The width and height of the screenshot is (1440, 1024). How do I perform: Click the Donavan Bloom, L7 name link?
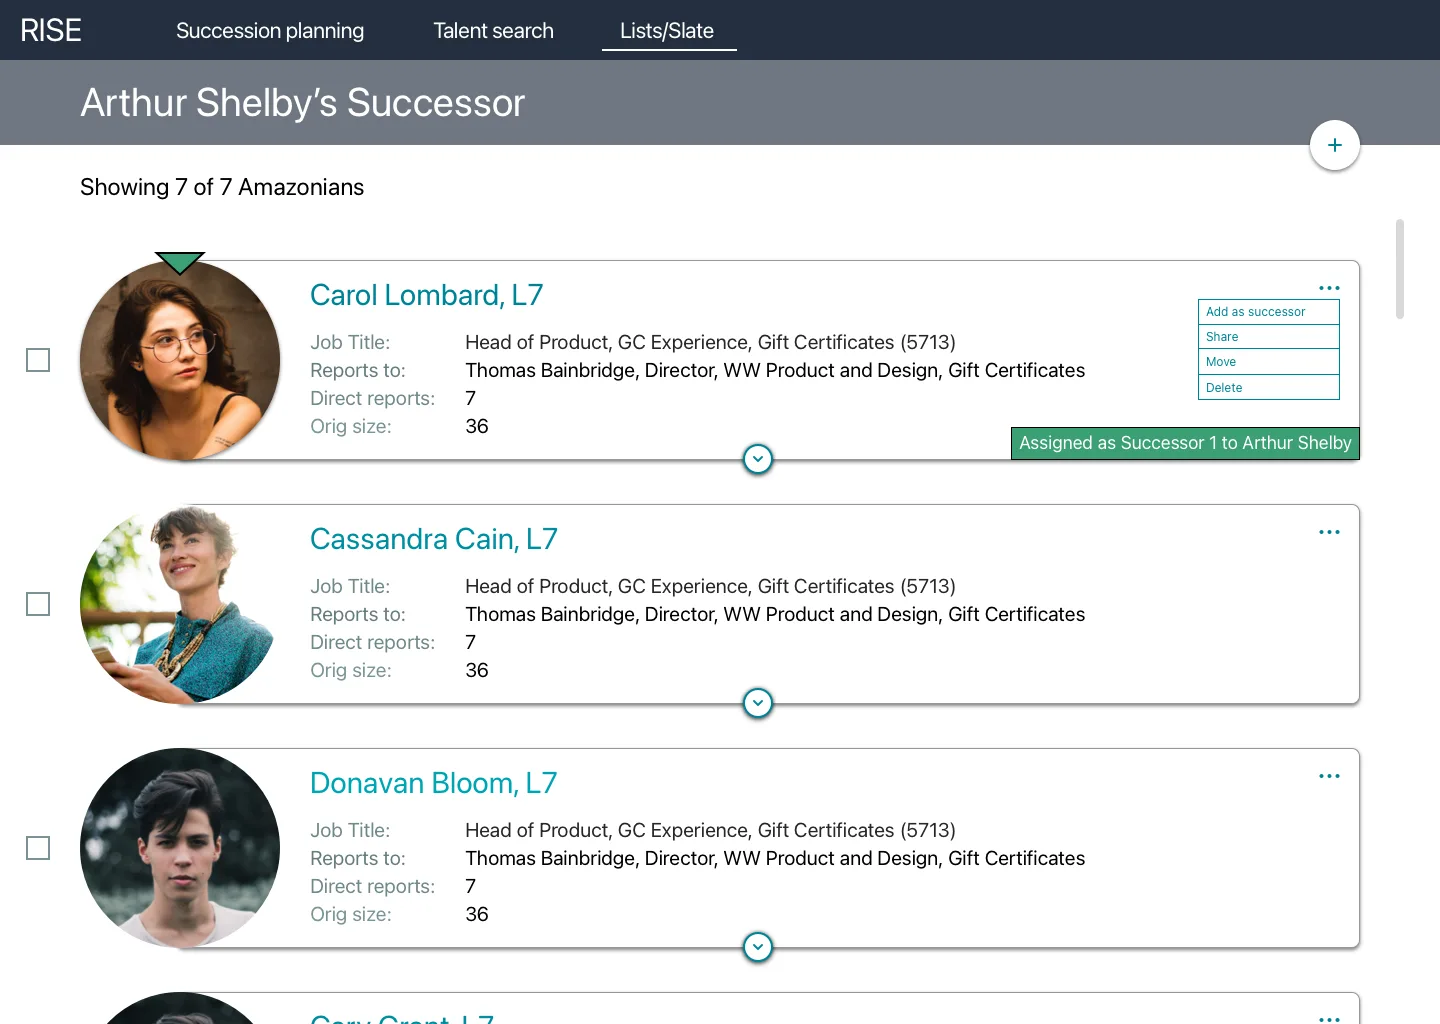(x=434, y=783)
